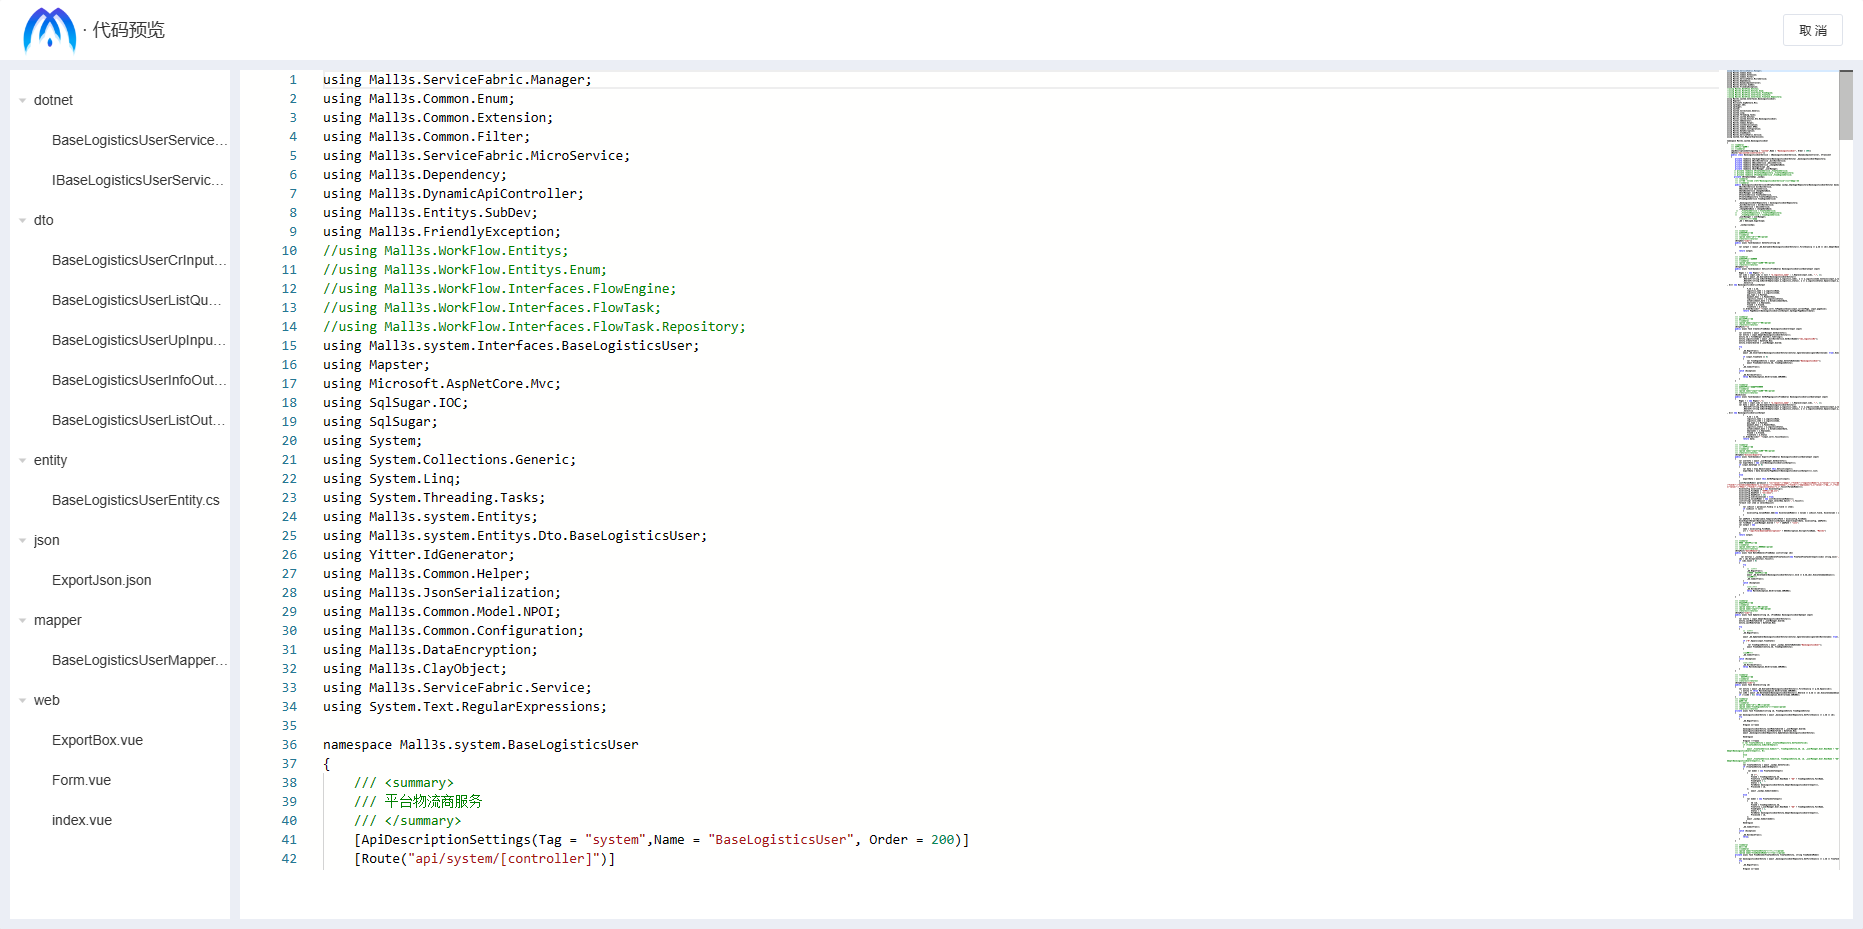The height and width of the screenshot is (929, 1863).
Task: Open BaseLogisticsUserEntity.cs file
Action: click(x=136, y=500)
